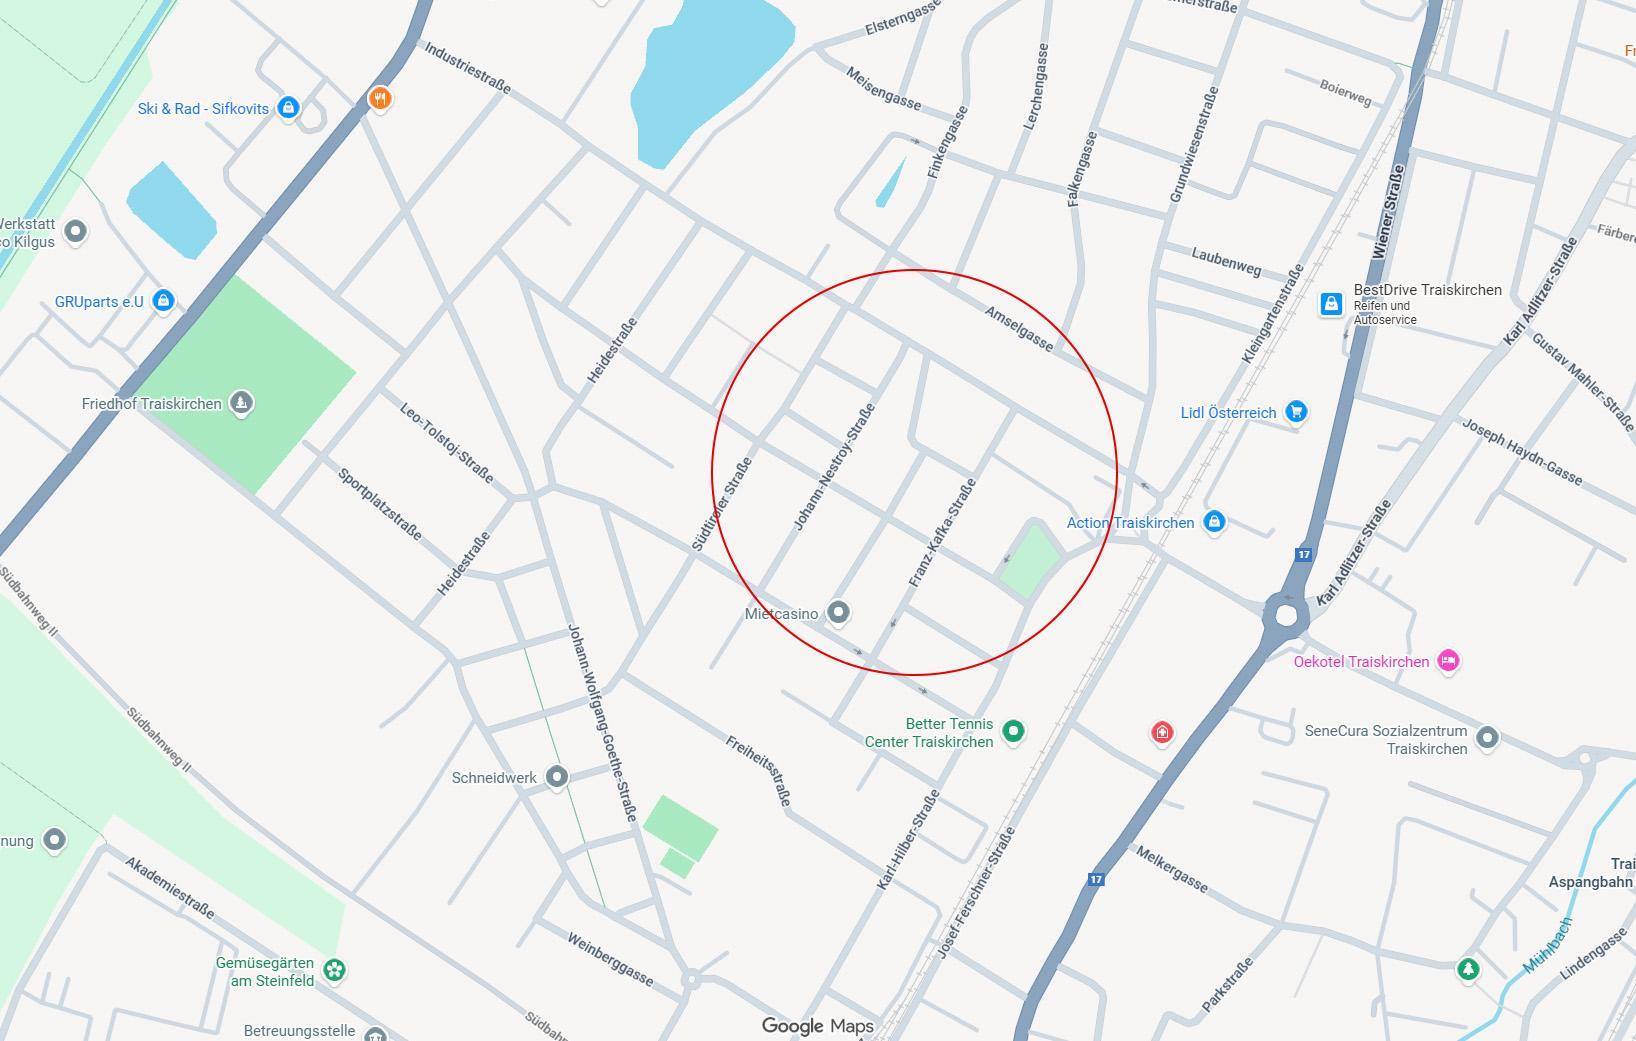Select the orange restaurant marker on Industriestraße

(379, 98)
